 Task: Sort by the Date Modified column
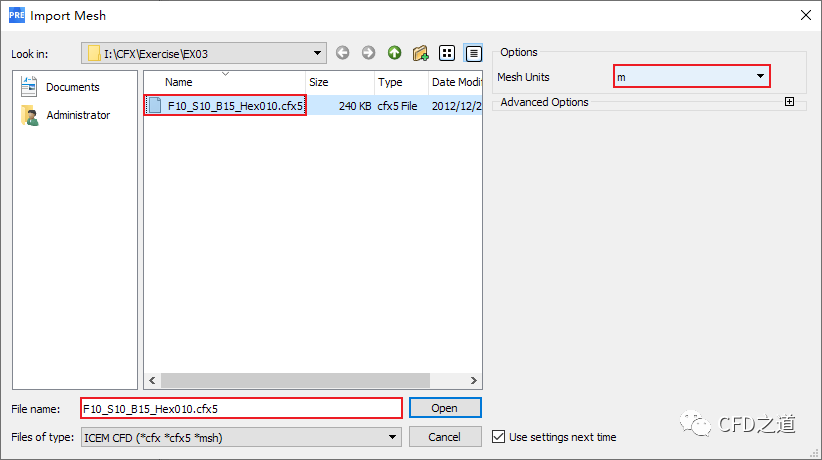pos(456,82)
